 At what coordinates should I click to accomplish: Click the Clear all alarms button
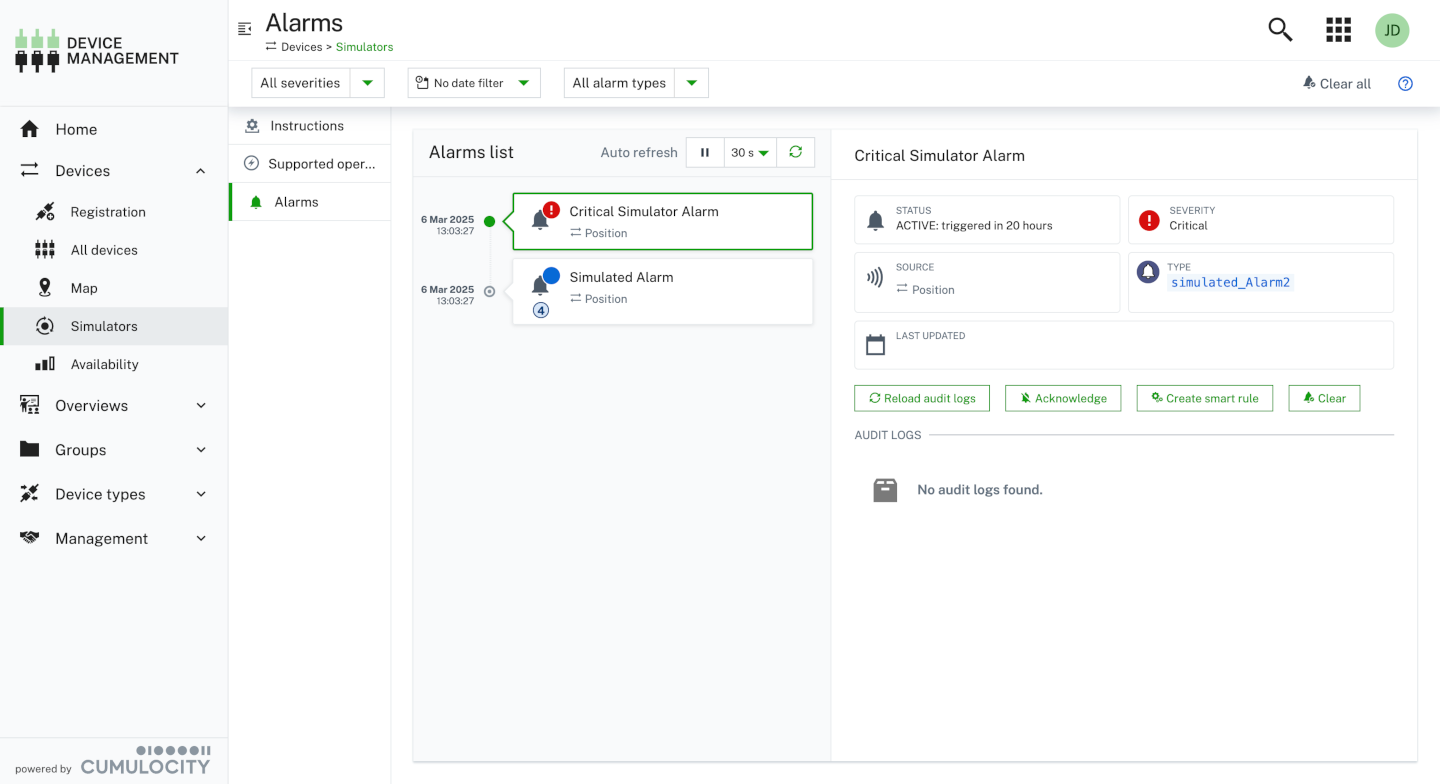coord(1336,84)
